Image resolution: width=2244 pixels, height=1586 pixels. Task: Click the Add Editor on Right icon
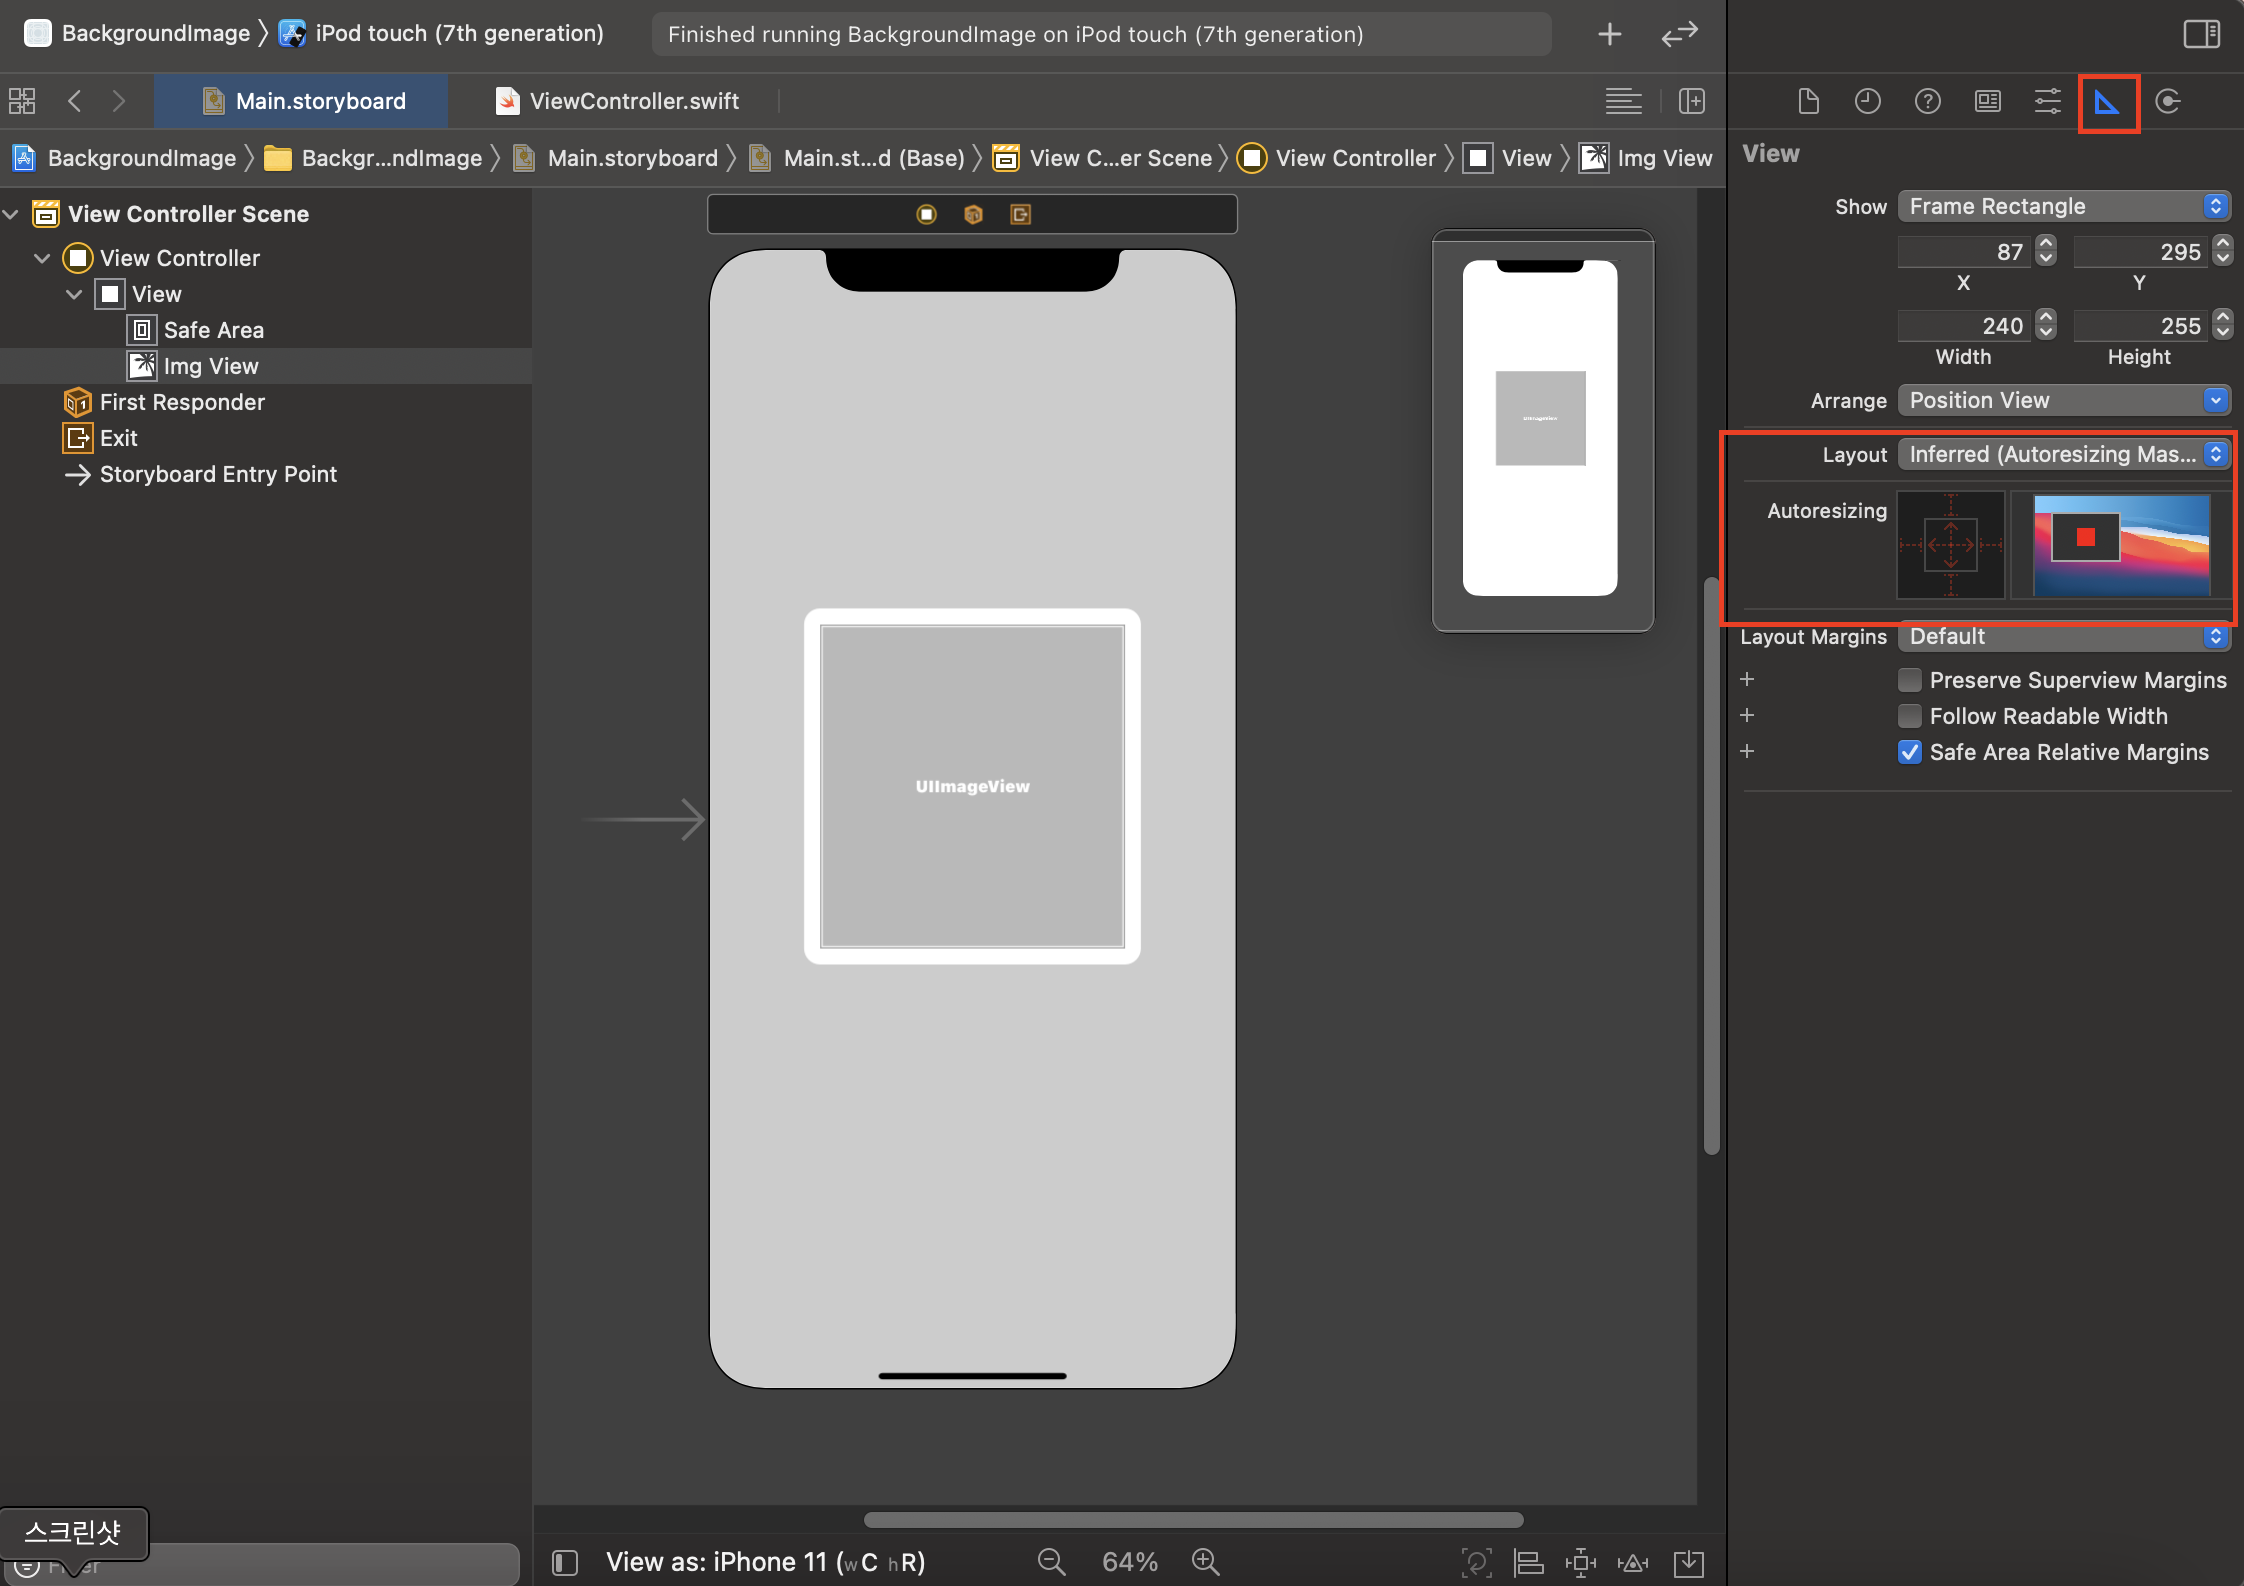(1691, 101)
